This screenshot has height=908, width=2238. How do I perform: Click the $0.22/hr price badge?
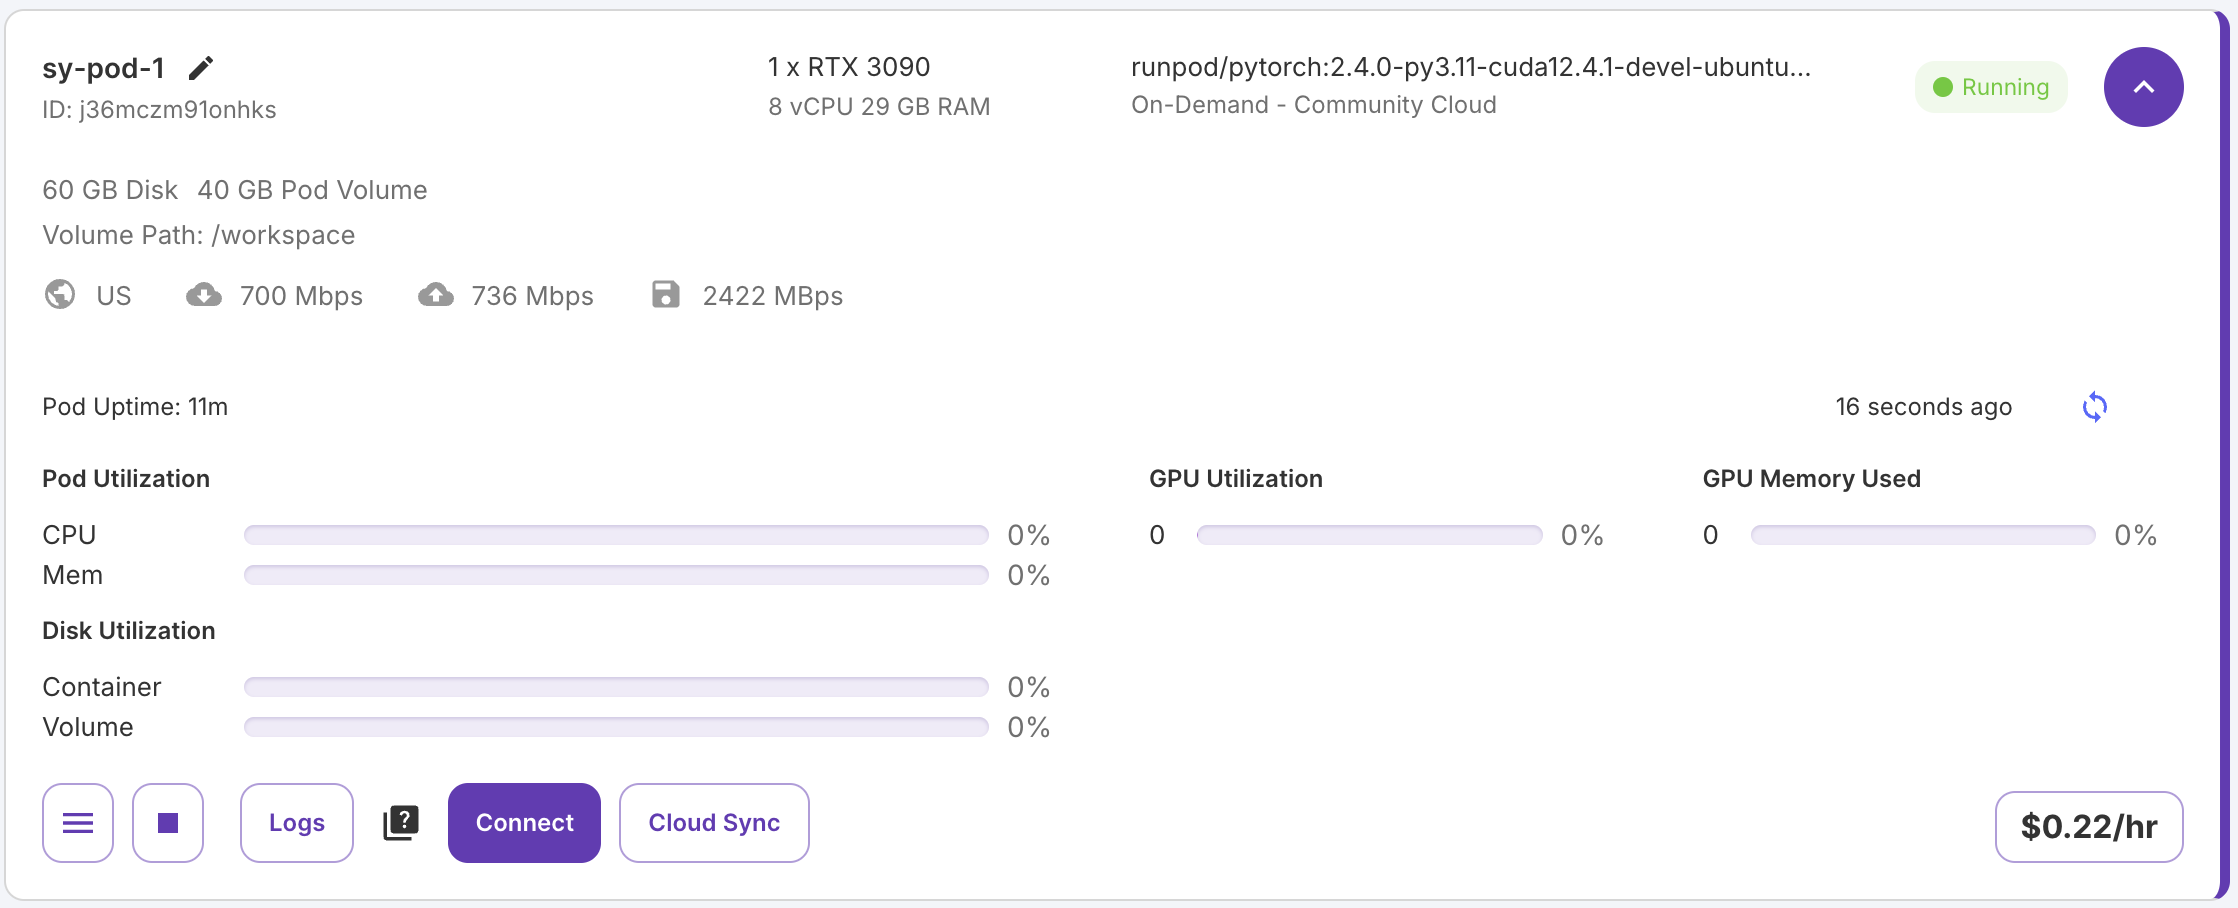(x=2089, y=827)
